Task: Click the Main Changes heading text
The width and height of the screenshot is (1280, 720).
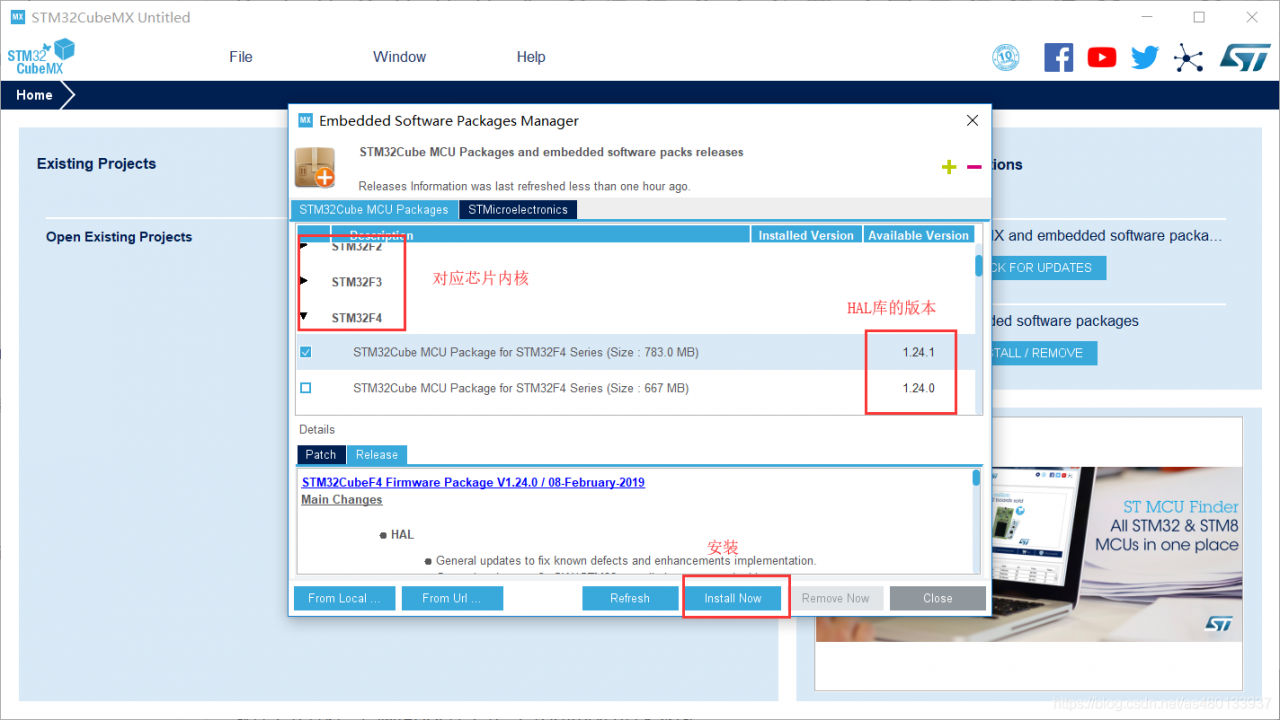Action: tap(342, 500)
